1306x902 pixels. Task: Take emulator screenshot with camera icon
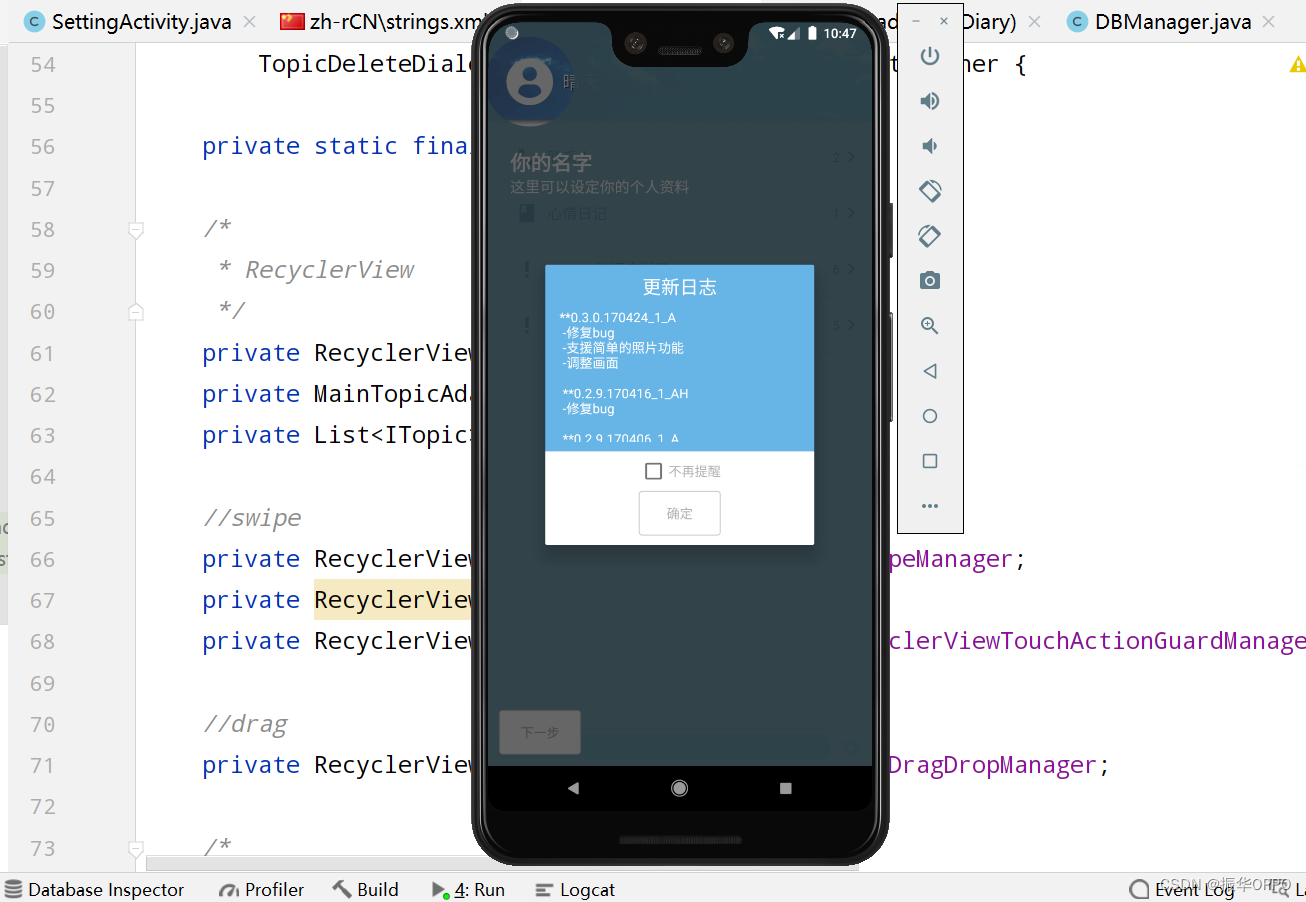pyautogui.click(x=930, y=281)
